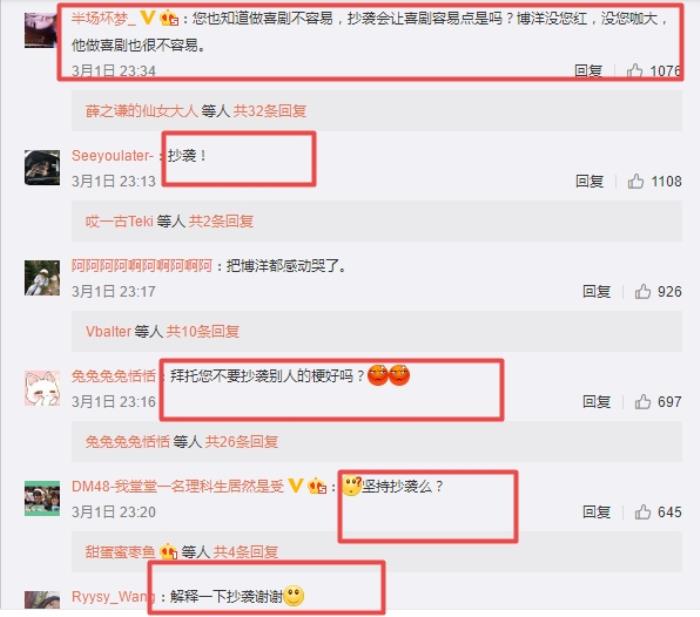This screenshot has height=617, width=700.
Task: Open 薛之谦的仙女大人 profile link
Action: 142,111
